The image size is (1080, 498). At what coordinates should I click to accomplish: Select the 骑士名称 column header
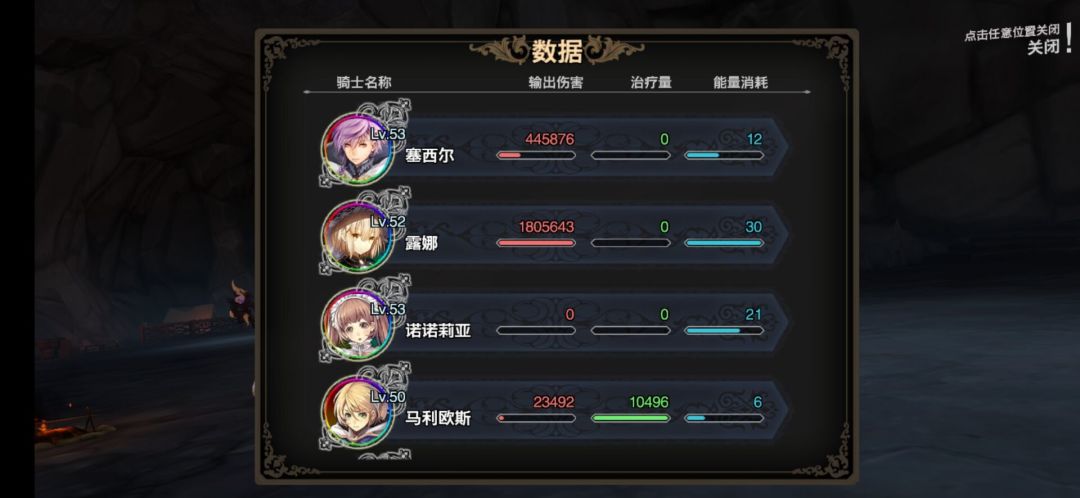click(x=364, y=83)
